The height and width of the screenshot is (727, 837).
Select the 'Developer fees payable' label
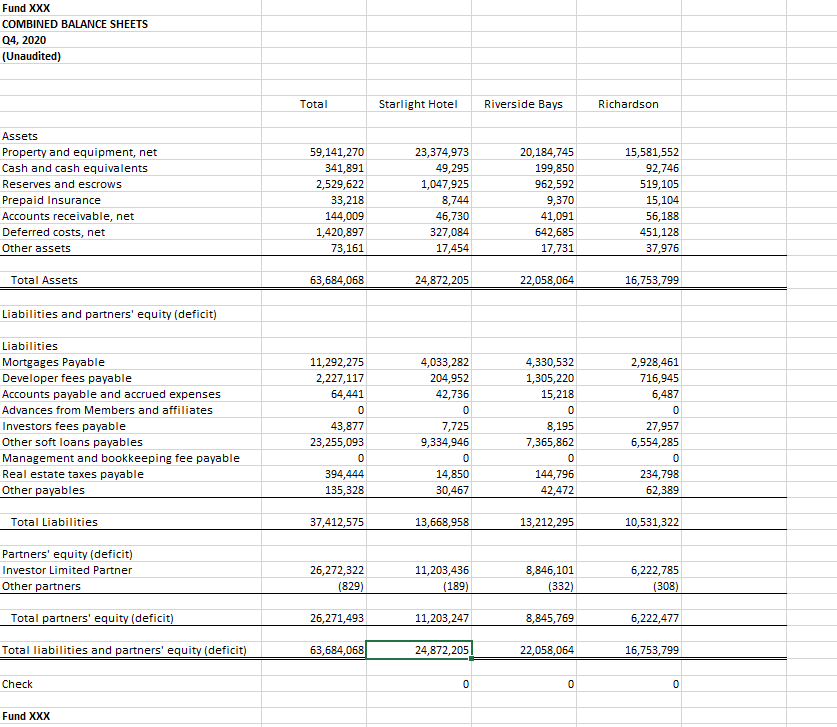click(x=67, y=378)
